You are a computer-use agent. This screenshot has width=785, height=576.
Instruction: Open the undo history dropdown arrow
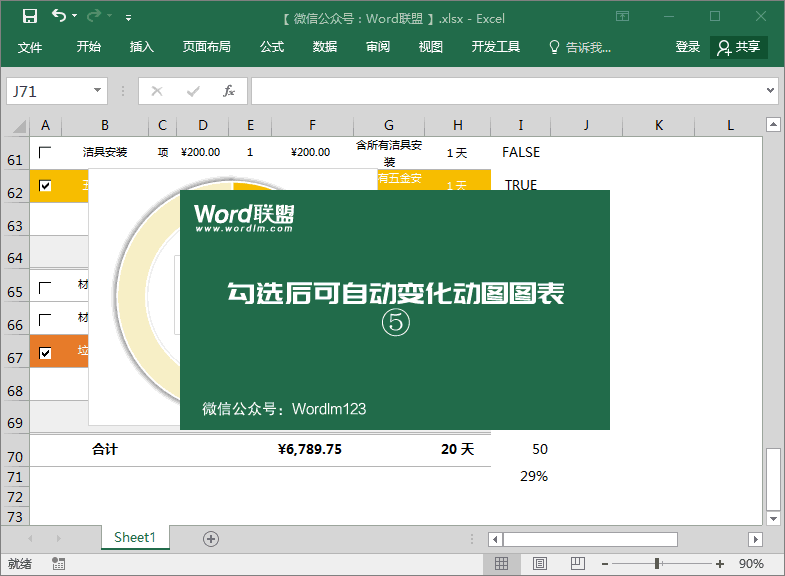(x=75, y=16)
